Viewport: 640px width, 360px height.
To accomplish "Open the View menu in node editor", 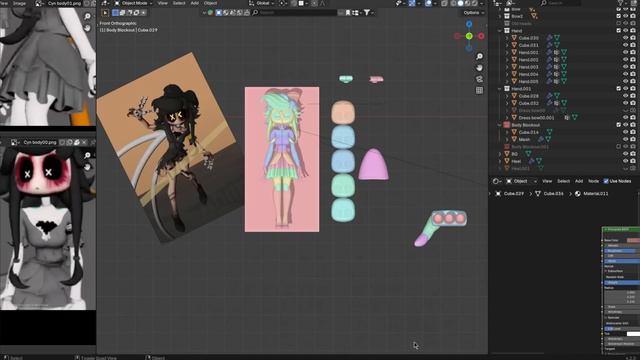I will coord(547,181).
